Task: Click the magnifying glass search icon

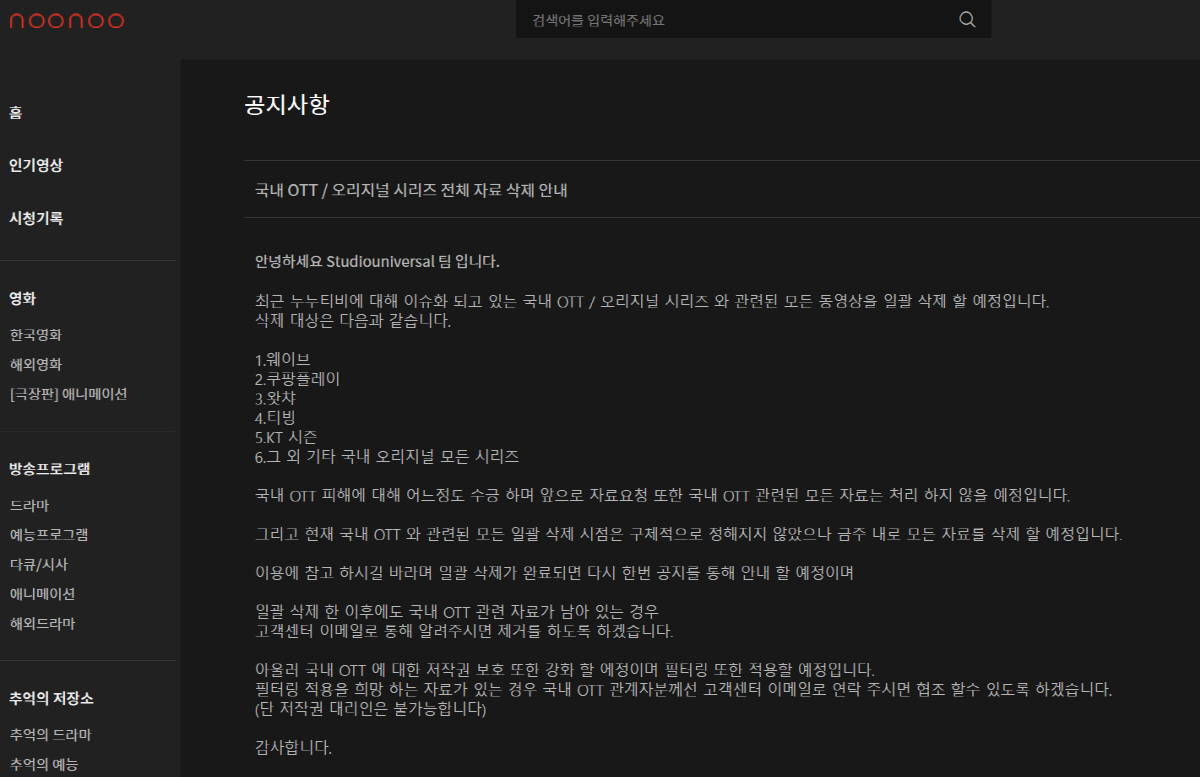Action: click(x=966, y=18)
